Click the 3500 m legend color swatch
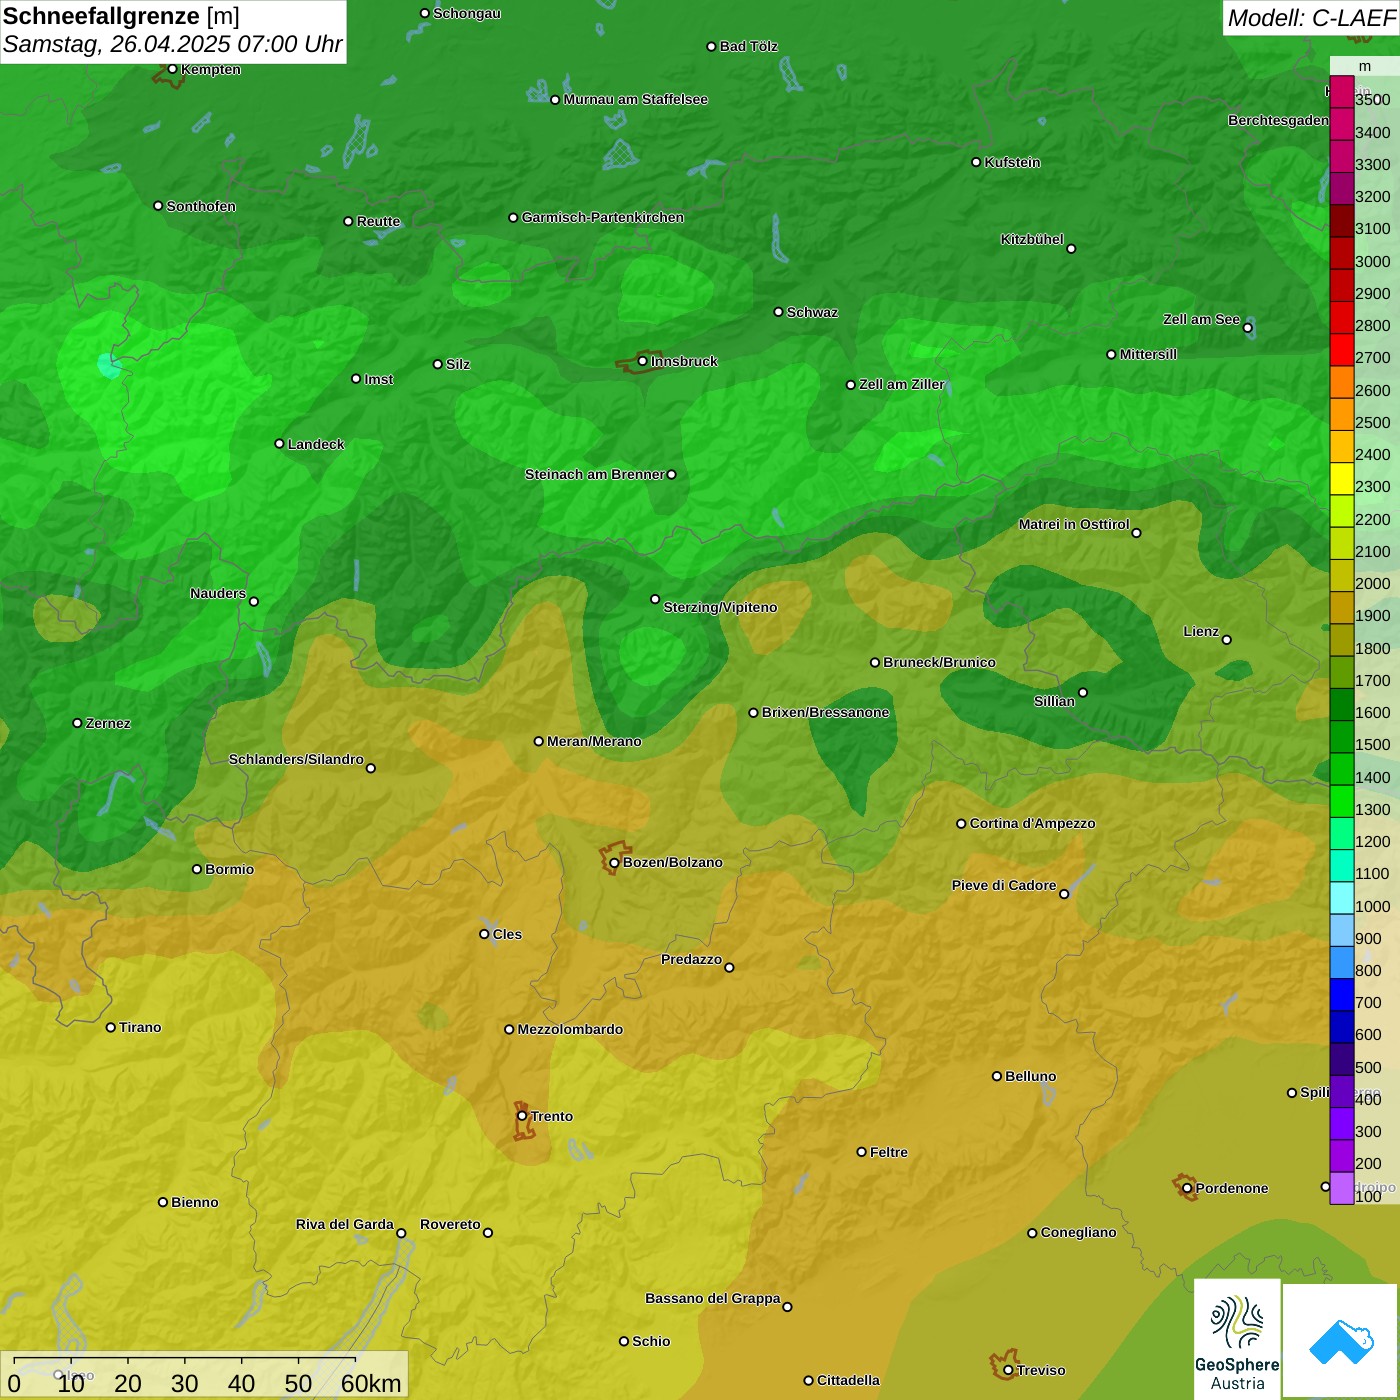The width and height of the screenshot is (1400, 1400). (1341, 92)
